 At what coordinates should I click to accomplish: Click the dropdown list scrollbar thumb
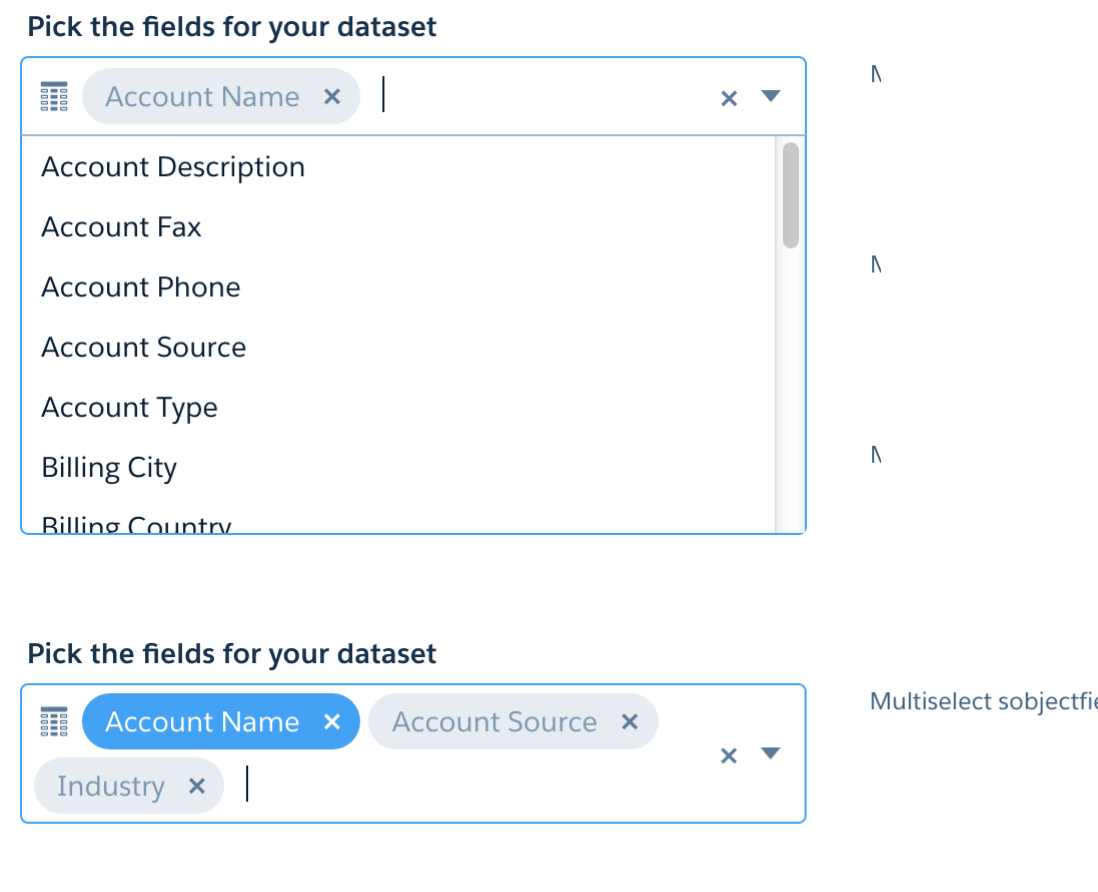(x=790, y=195)
